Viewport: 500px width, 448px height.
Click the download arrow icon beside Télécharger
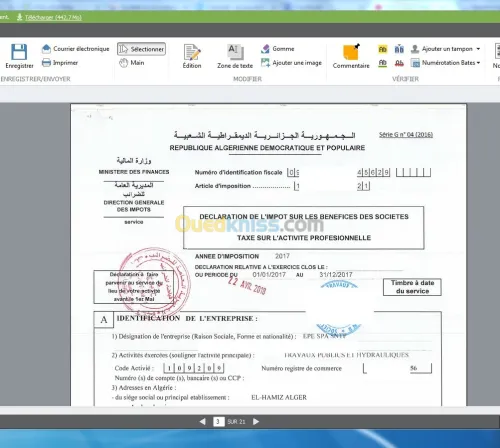(x=20, y=17)
